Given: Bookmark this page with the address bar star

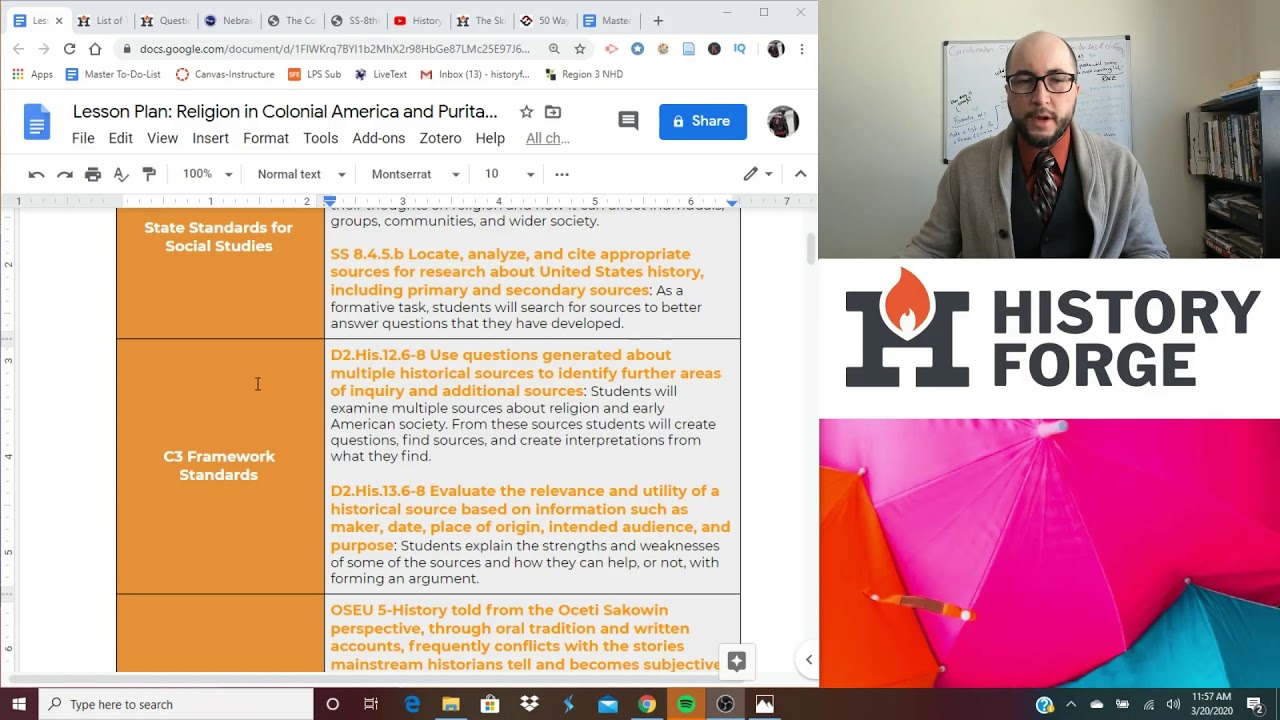Looking at the screenshot, I should [x=580, y=48].
